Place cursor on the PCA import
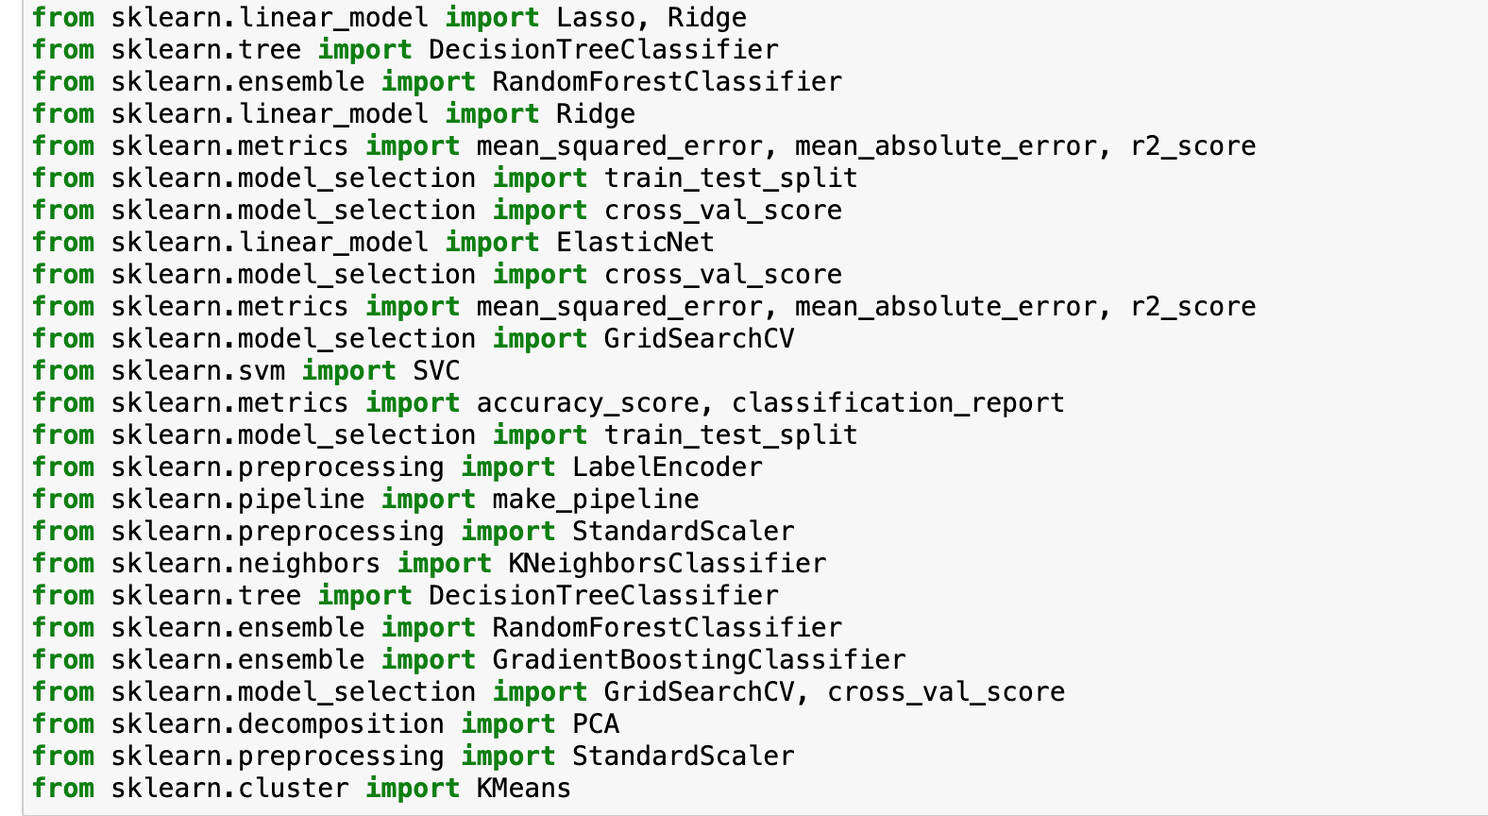 pyautogui.click(x=595, y=724)
